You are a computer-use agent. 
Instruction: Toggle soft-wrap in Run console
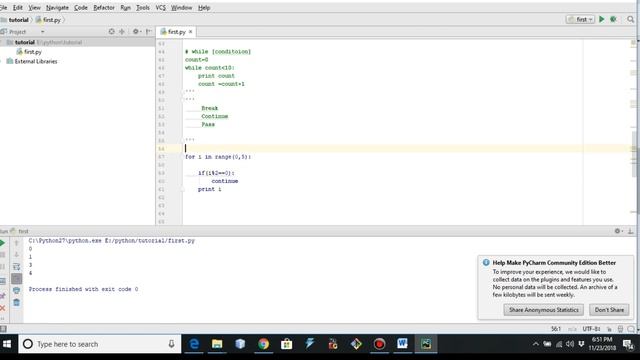[x=16, y=267]
